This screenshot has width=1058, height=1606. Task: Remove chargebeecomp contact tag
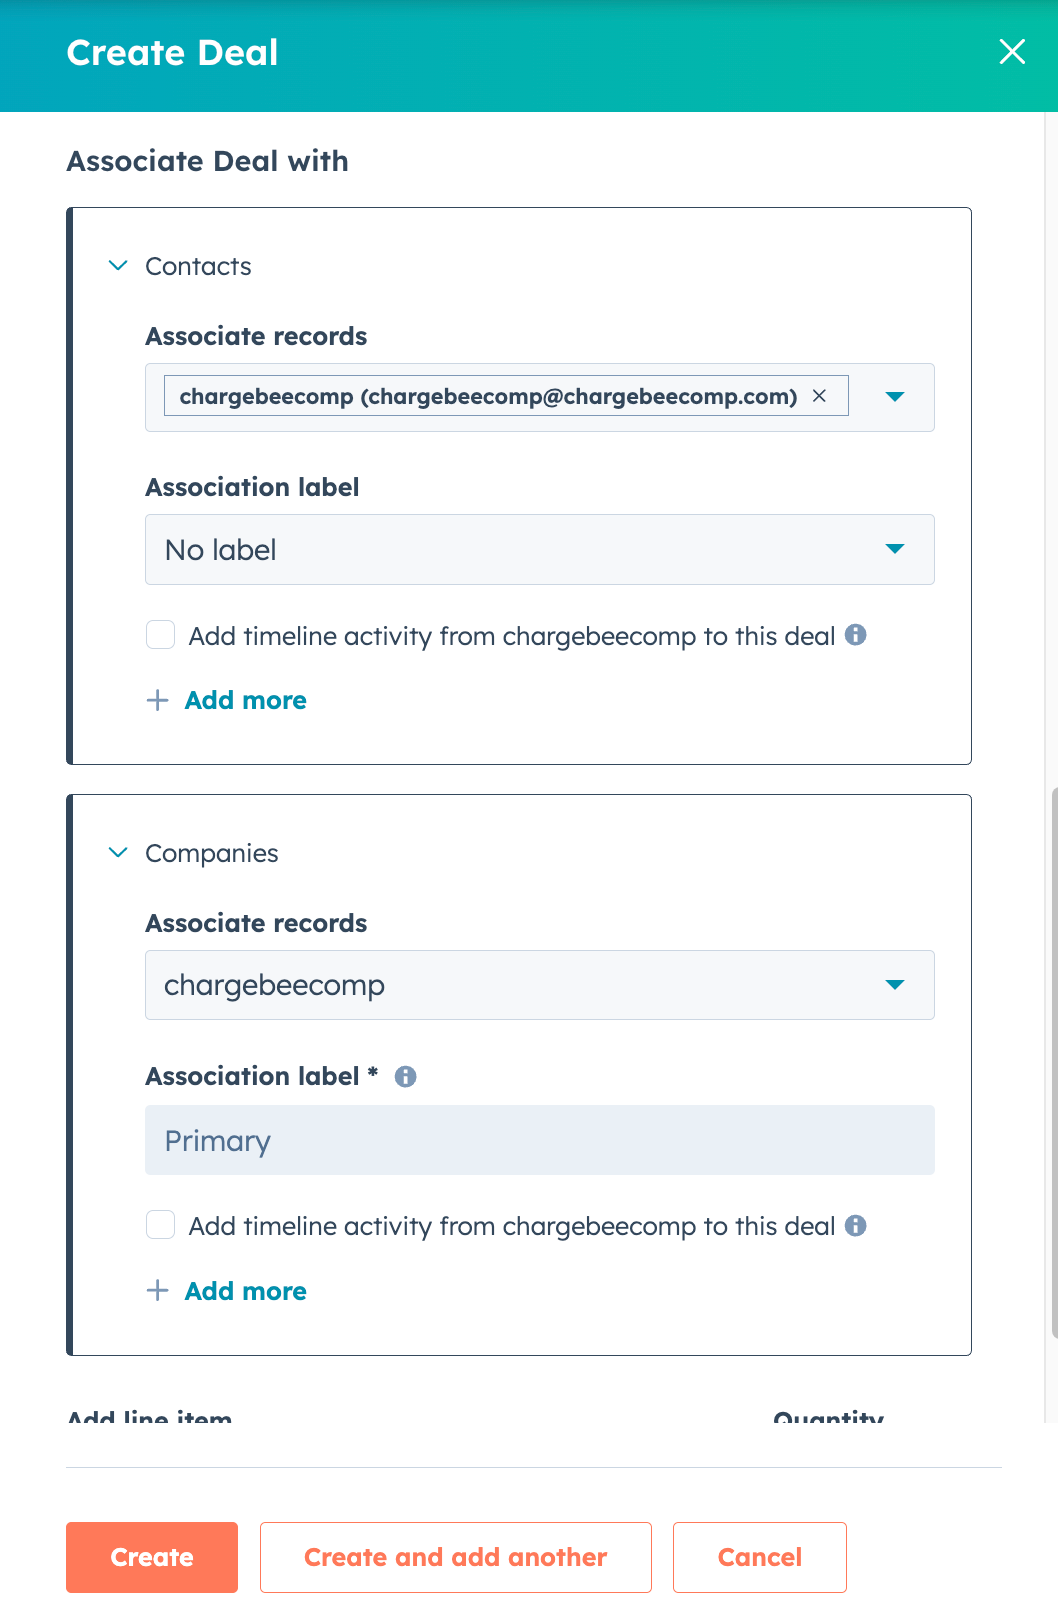819,396
